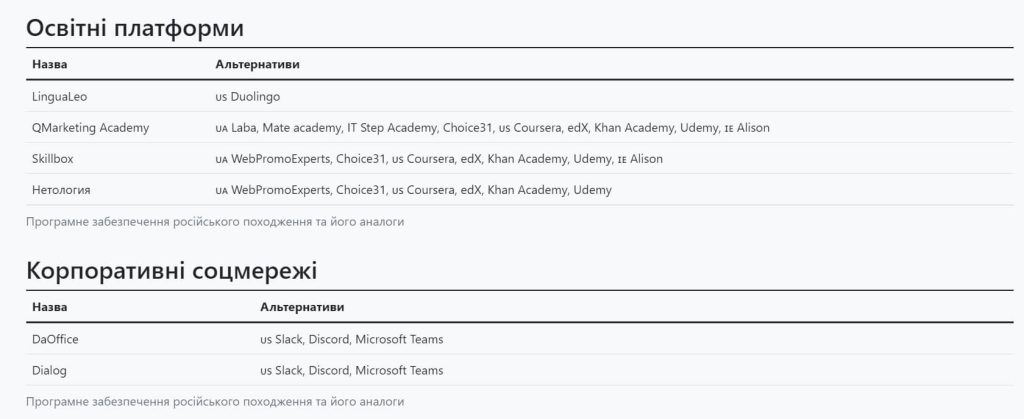Click Laba in the QMarketing Academy row

(x=244, y=128)
